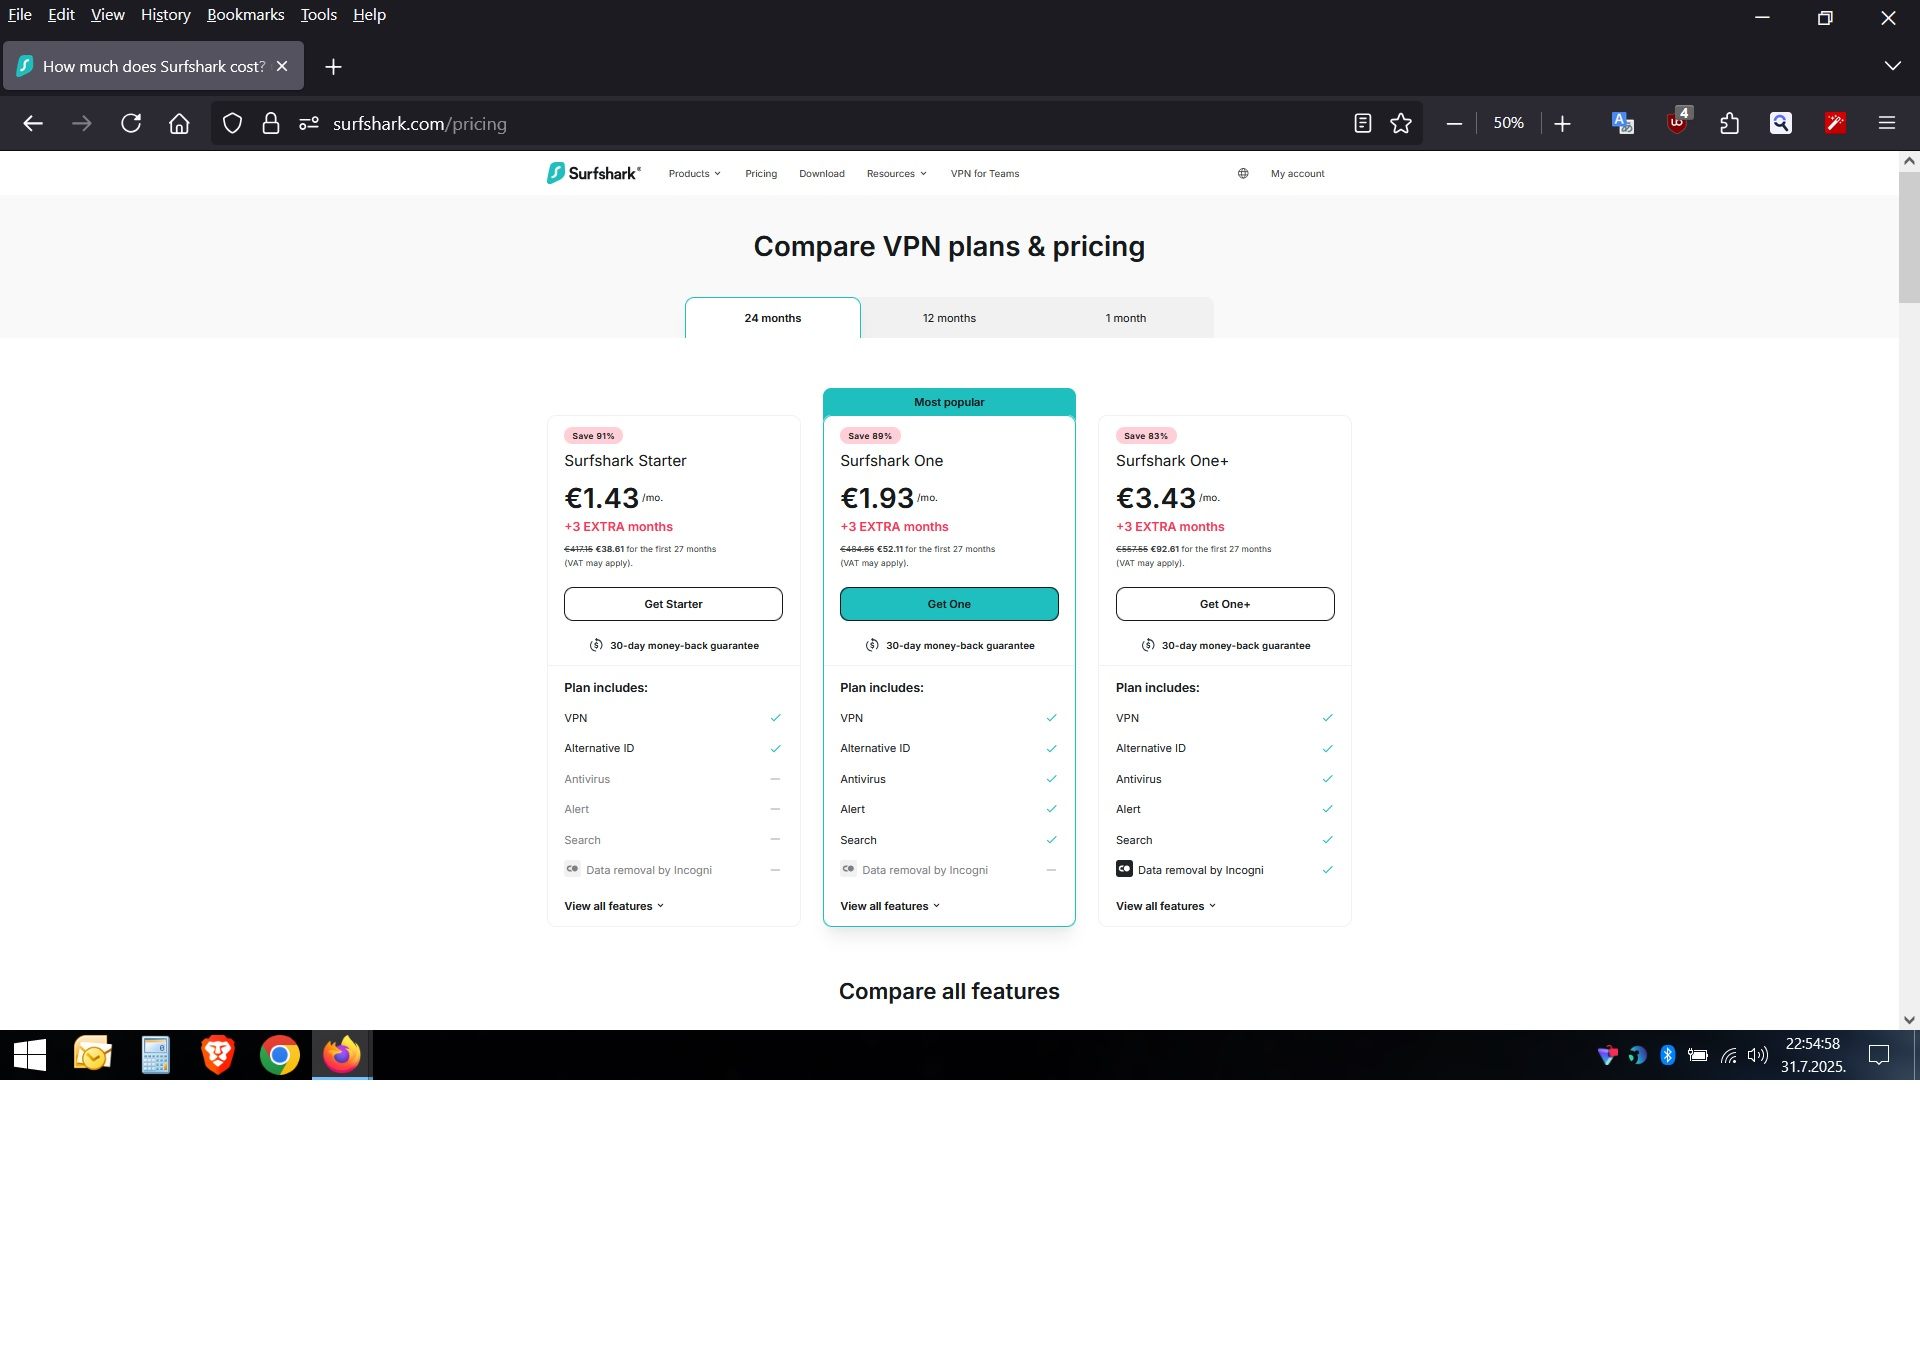Click the Get One button
The height and width of the screenshot is (1346, 1920).
948,604
